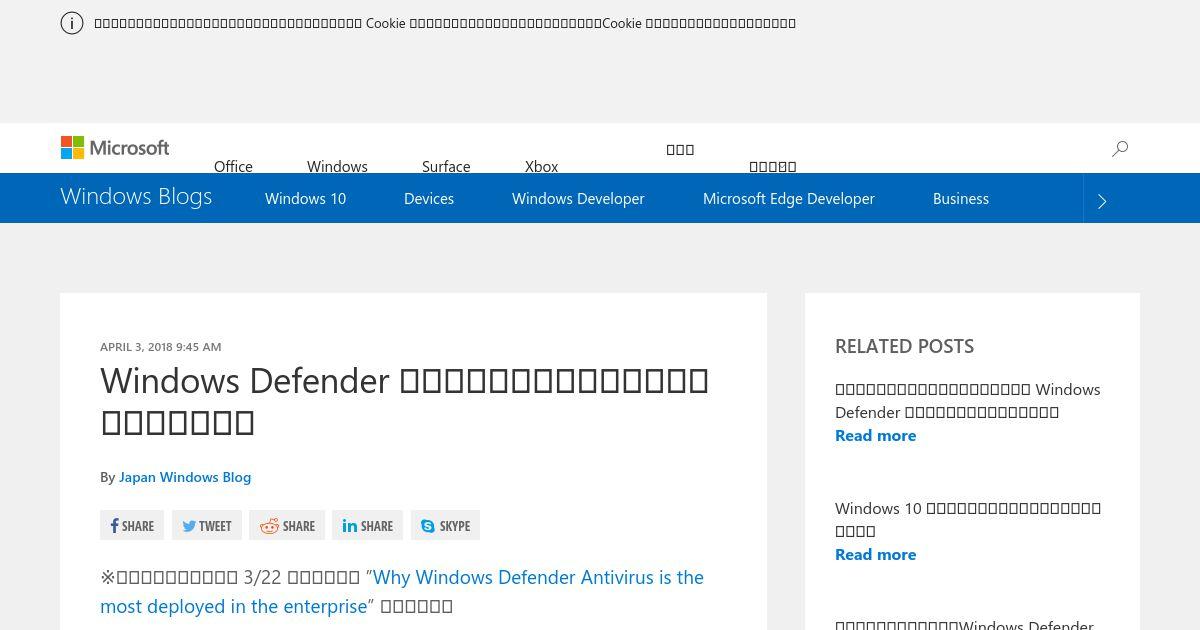Open the Japan Windows Blog author link
The image size is (1200, 630).
pyautogui.click(x=185, y=477)
